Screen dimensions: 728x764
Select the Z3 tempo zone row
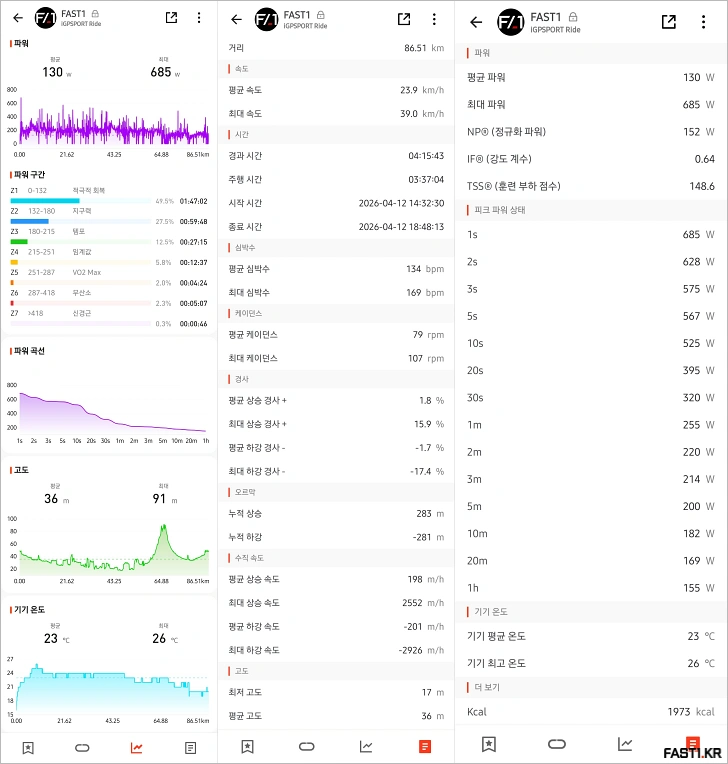click(x=108, y=236)
